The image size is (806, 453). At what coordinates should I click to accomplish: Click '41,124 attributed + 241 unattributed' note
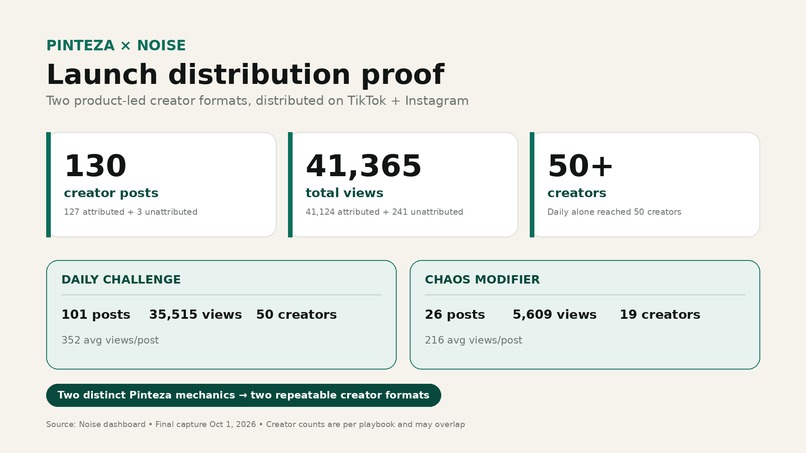tap(384, 212)
